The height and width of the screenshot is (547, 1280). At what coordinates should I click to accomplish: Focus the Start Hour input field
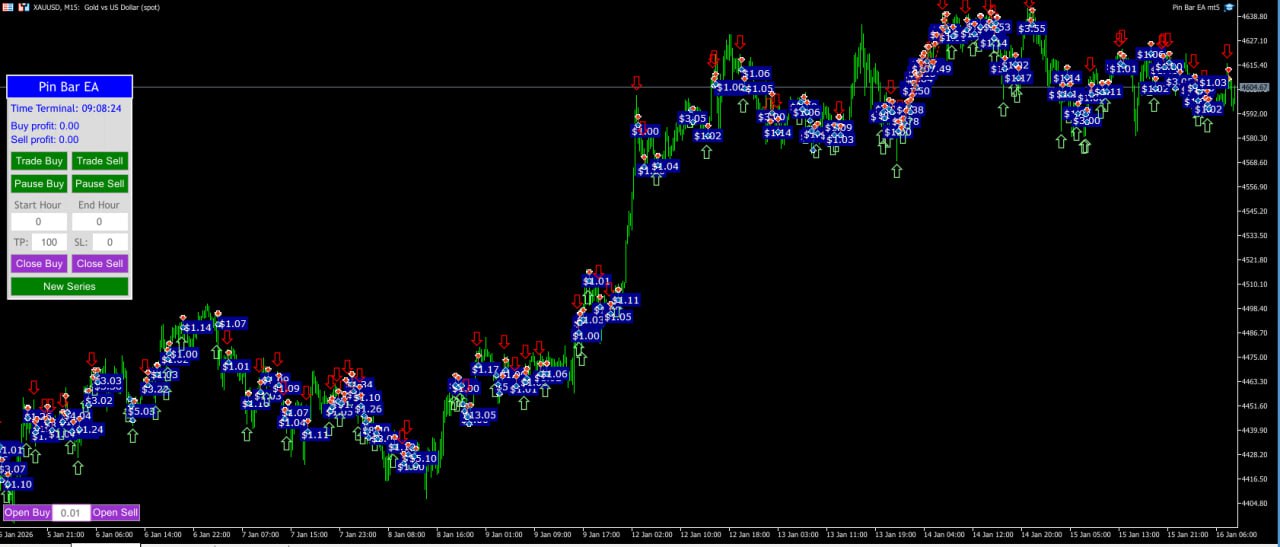tap(38, 221)
